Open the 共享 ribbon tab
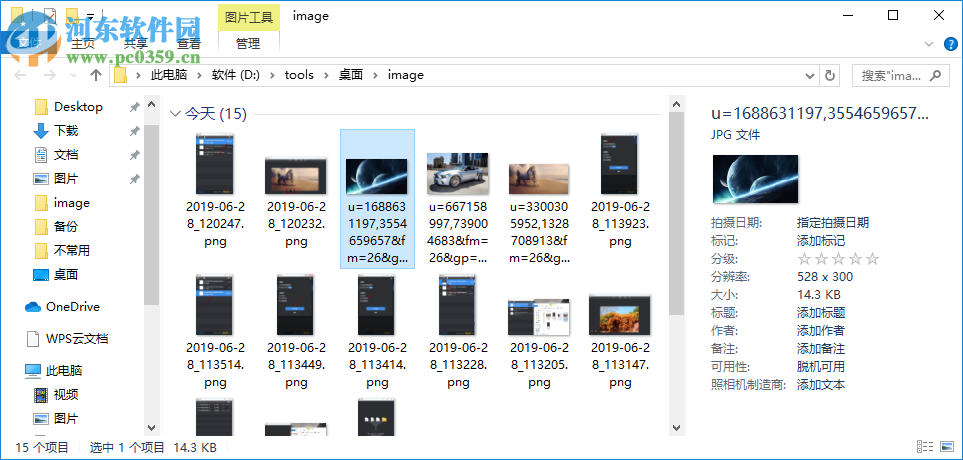 (136, 44)
